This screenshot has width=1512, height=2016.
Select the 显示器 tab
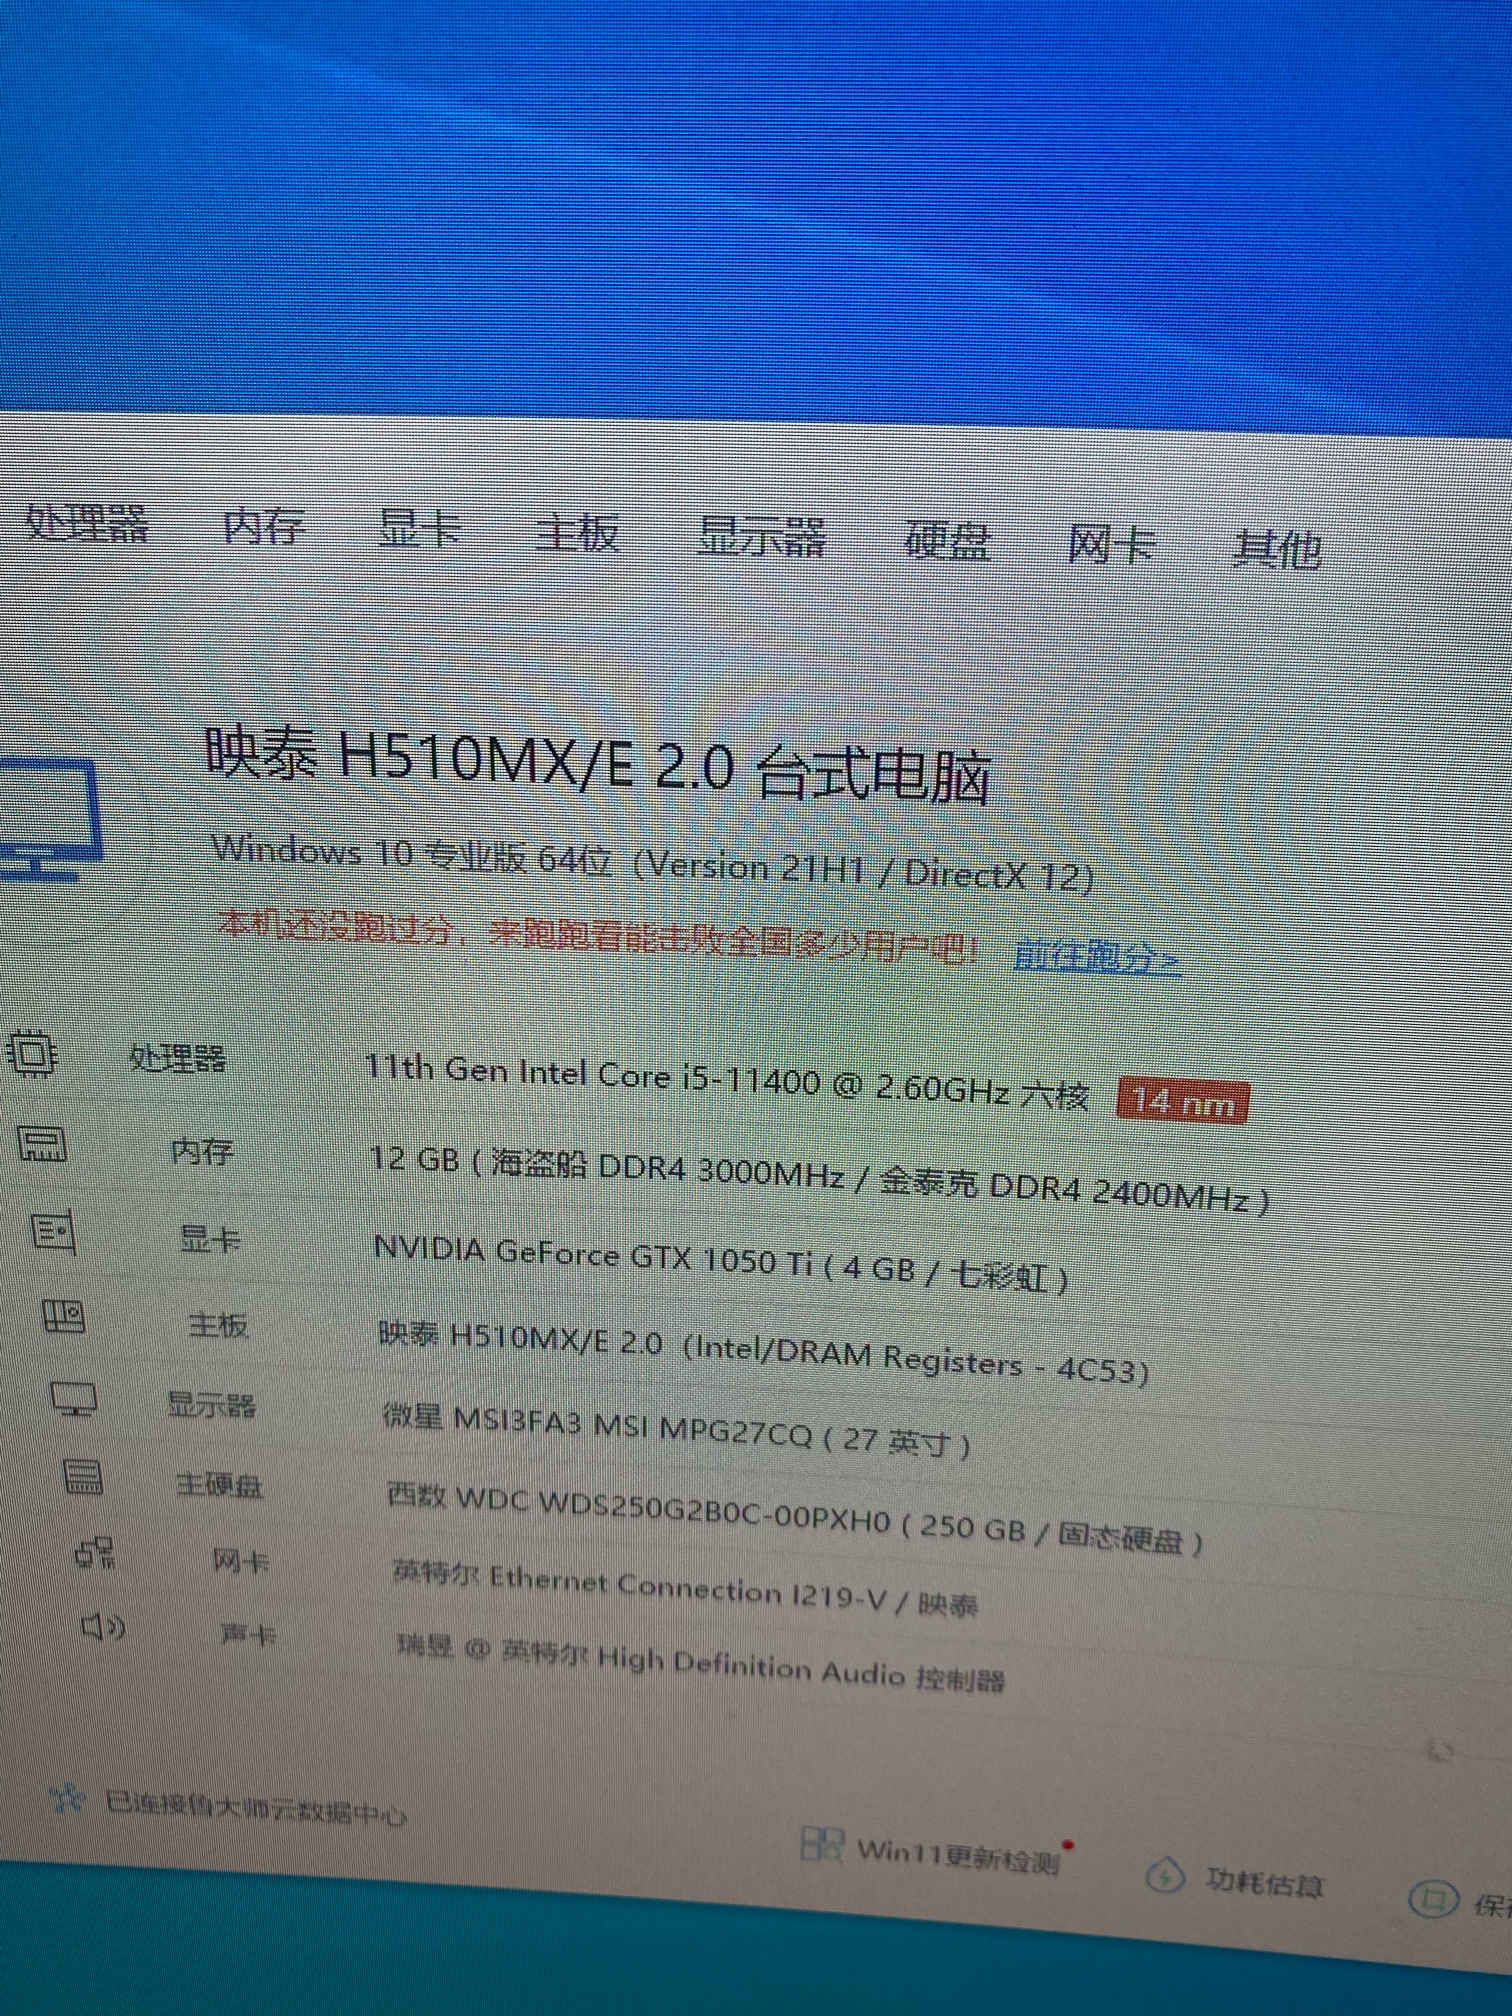762,537
